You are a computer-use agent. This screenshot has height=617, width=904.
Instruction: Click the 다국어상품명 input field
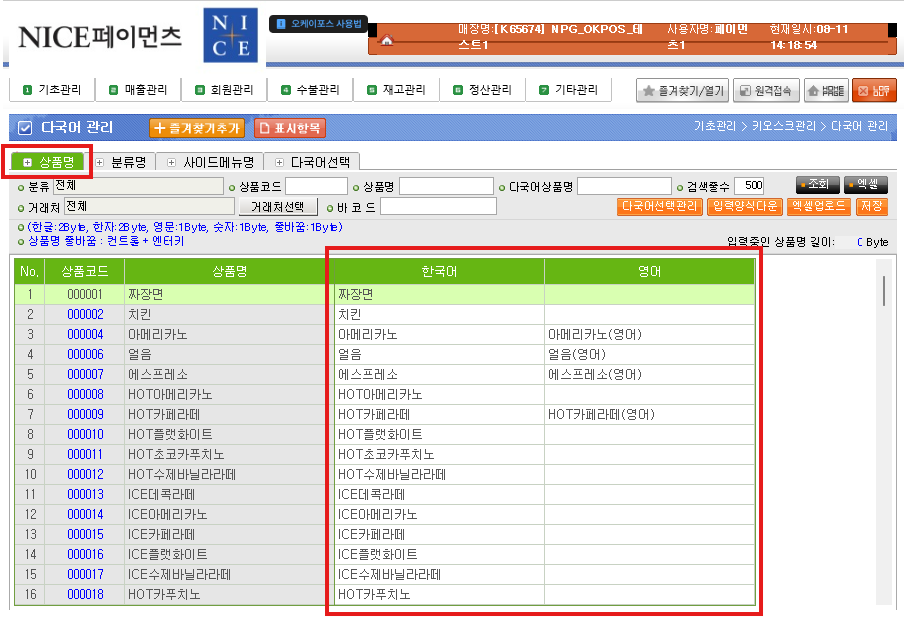pos(624,186)
